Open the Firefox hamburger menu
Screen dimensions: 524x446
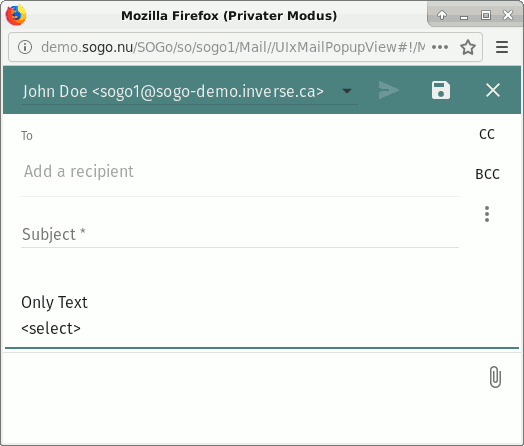click(x=502, y=47)
